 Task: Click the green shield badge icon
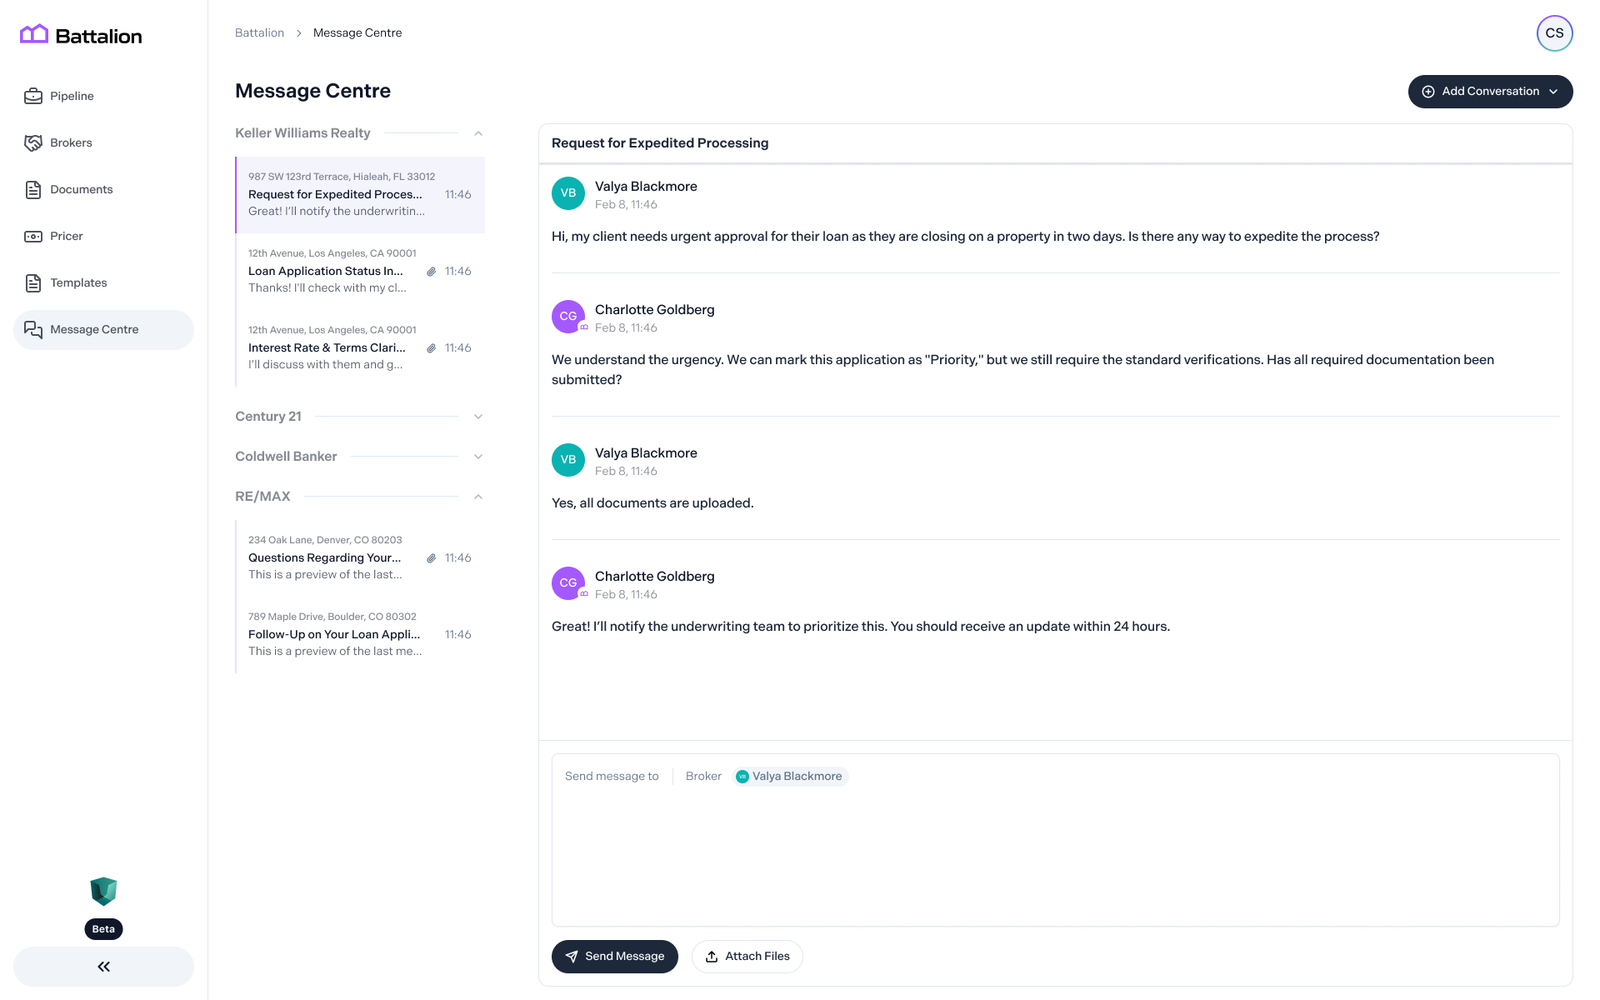[104, 890]
